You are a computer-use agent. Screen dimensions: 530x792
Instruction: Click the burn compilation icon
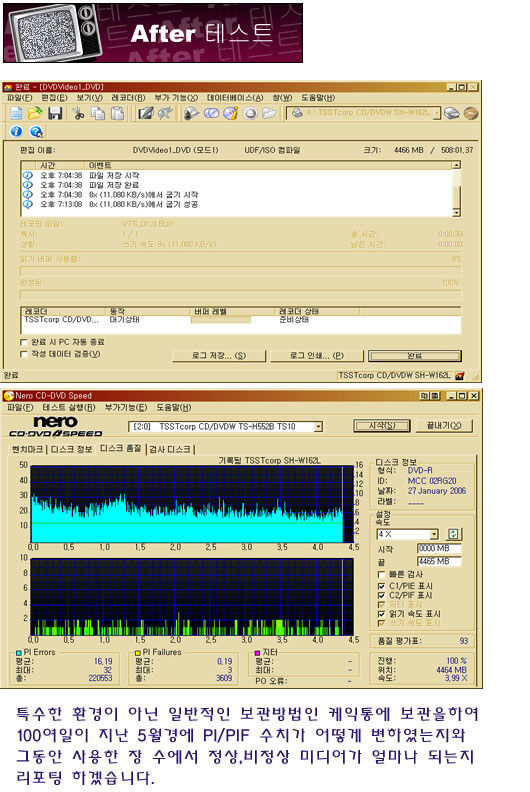(x=191, y=113)
